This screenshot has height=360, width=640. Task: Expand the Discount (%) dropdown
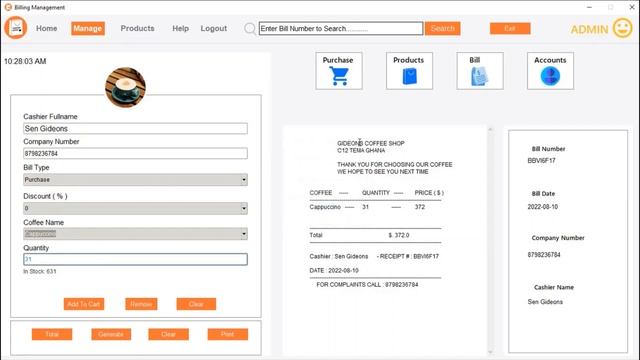click(244, 209)
